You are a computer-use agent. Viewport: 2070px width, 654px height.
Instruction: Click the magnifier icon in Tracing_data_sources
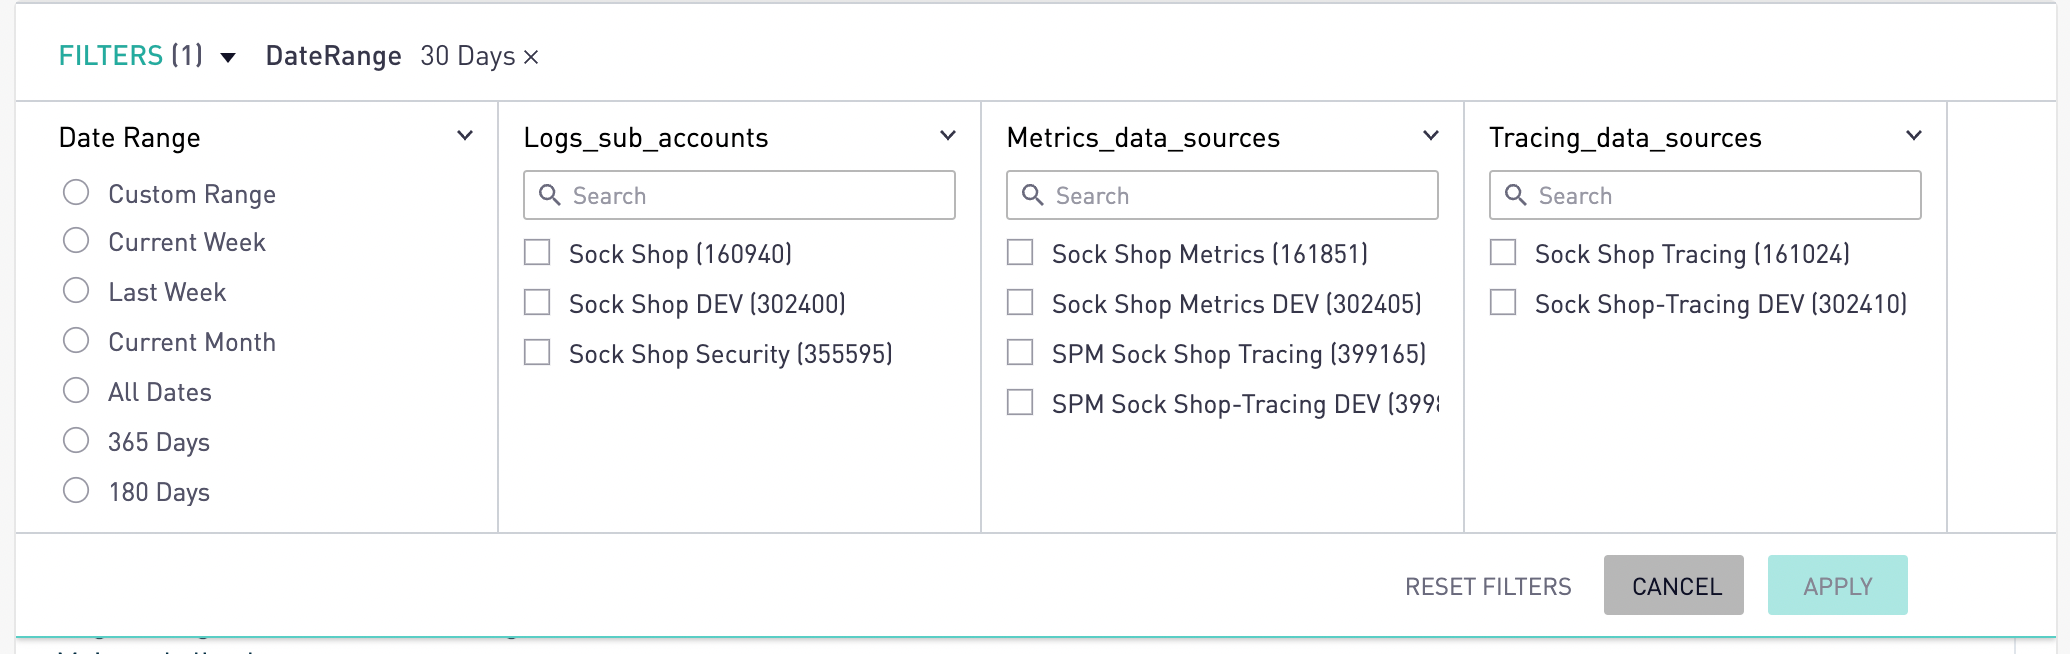tap(1515, 195)
